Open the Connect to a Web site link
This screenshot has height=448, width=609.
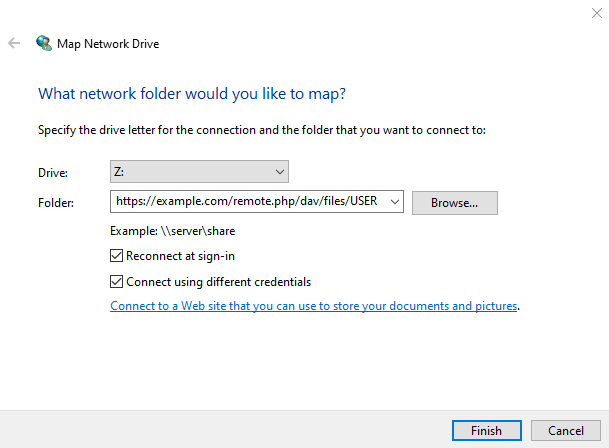313,306
